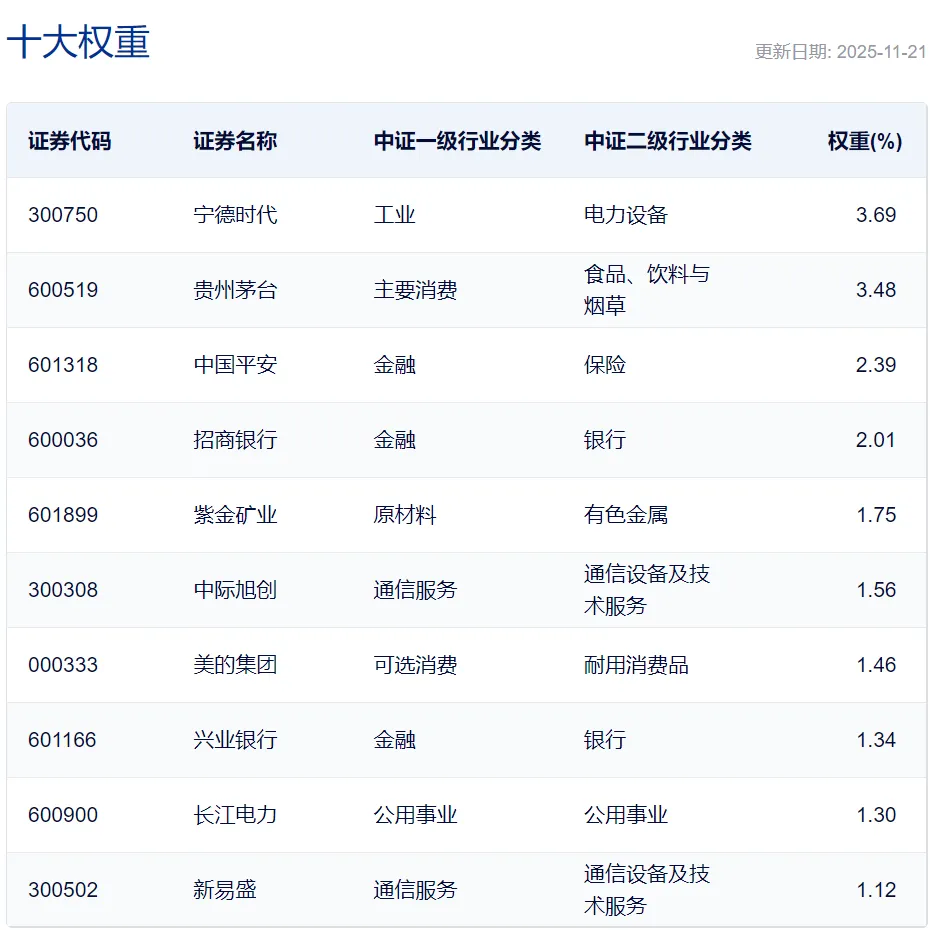
Task: Click weight value 2.01
Action: click(x=875, y=440)
